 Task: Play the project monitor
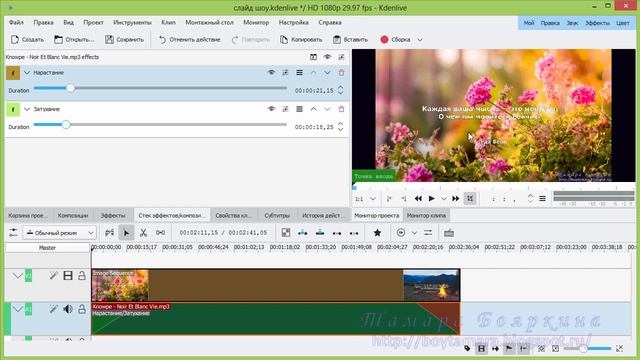(431, 199)
